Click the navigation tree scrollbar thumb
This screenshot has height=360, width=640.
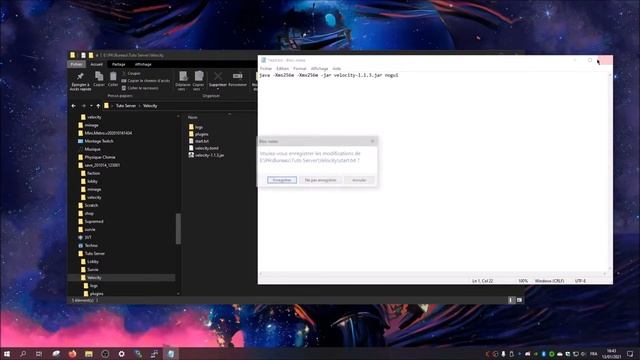178,229
